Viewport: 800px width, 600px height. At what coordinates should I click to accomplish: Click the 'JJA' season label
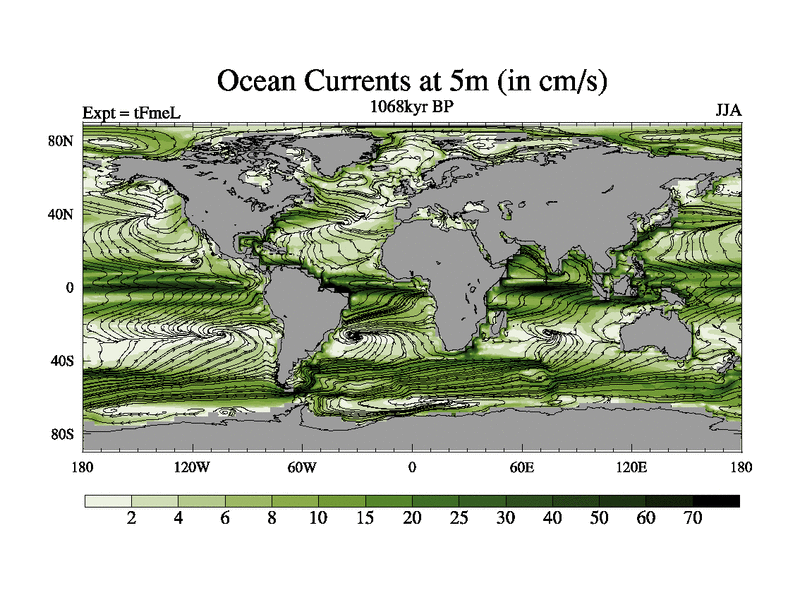click(727, 110)
